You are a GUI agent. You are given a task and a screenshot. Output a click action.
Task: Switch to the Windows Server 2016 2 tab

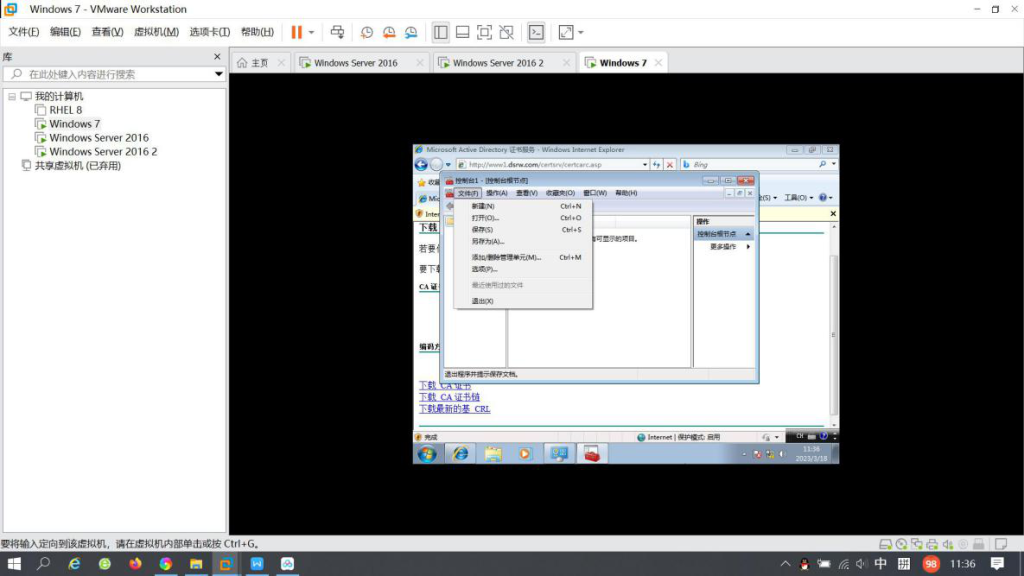pos(498,63)
